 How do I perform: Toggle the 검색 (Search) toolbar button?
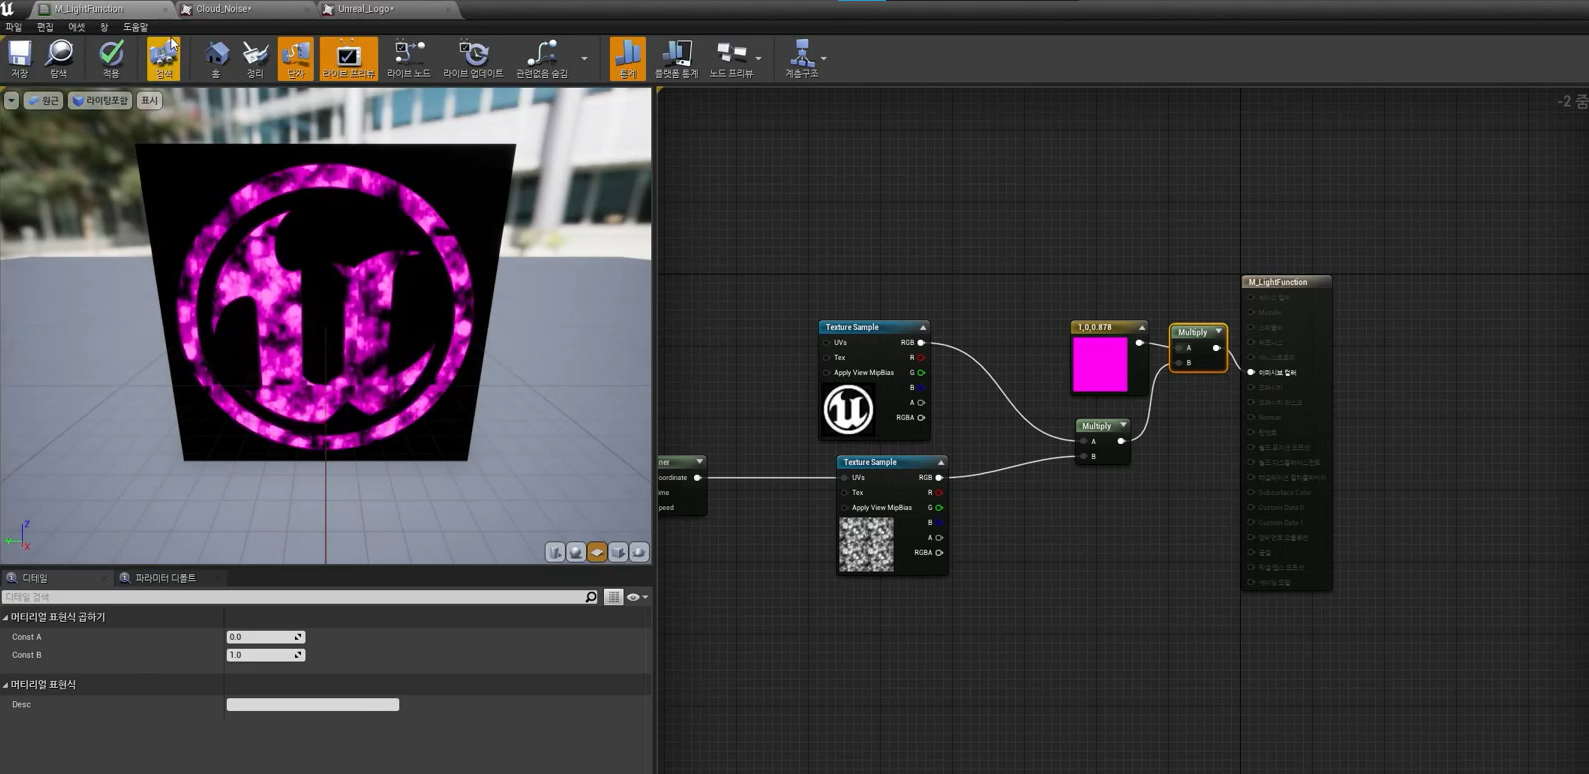click(164, 58)
